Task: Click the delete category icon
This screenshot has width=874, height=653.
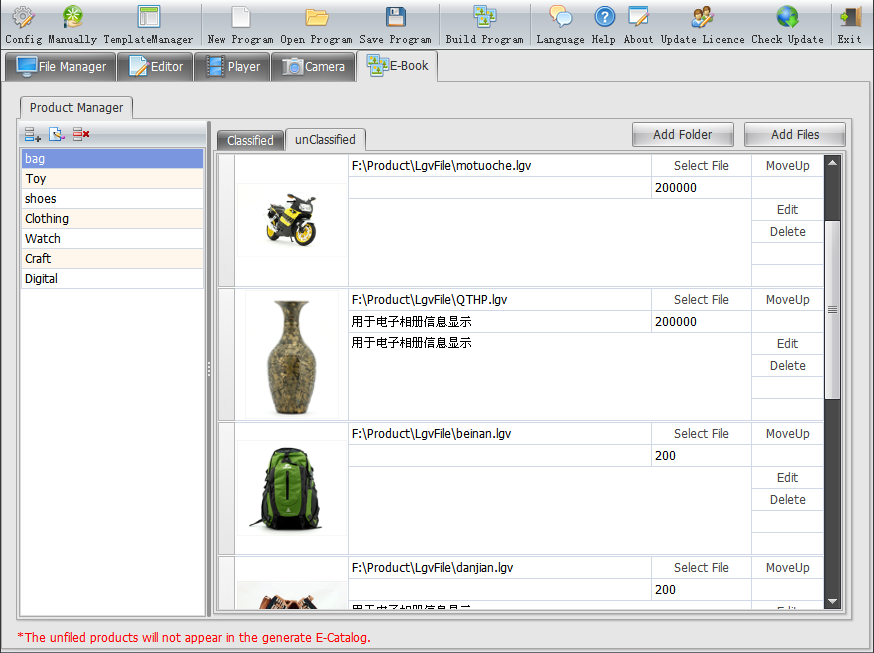Action: coord(81,134)
